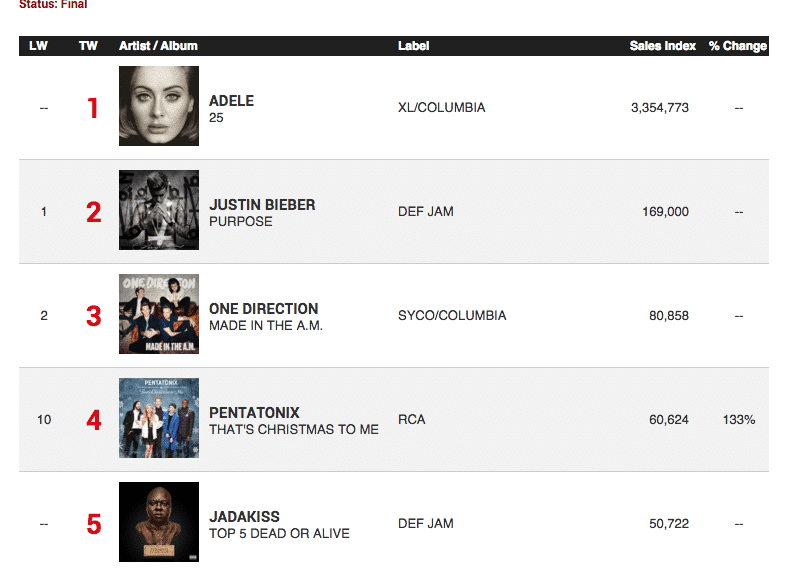This screenshot has width=794, height=570.
Task: Click the Adele 25 album cover
Action: (x=158, y=106)
